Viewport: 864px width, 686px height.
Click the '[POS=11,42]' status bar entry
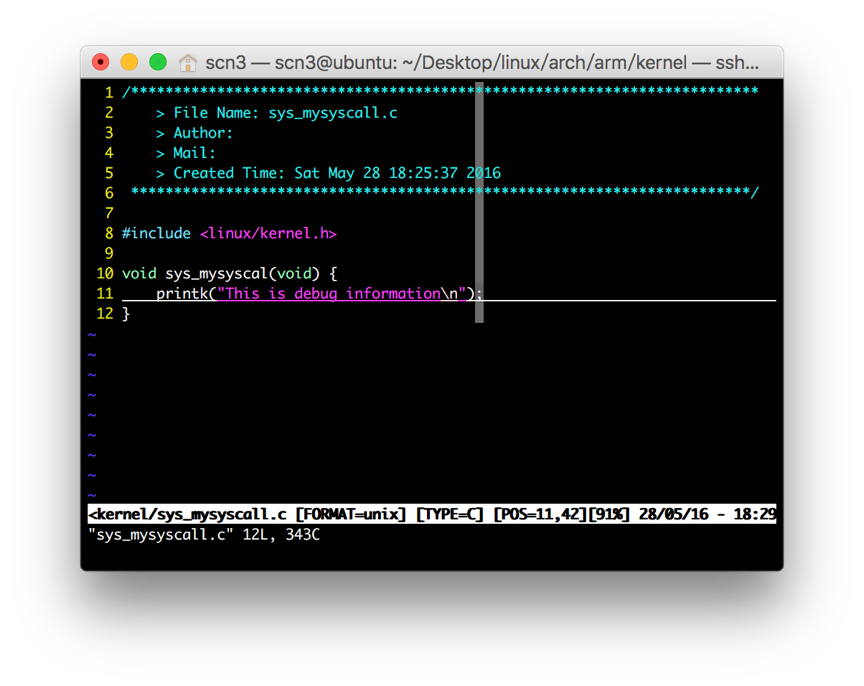541,515
